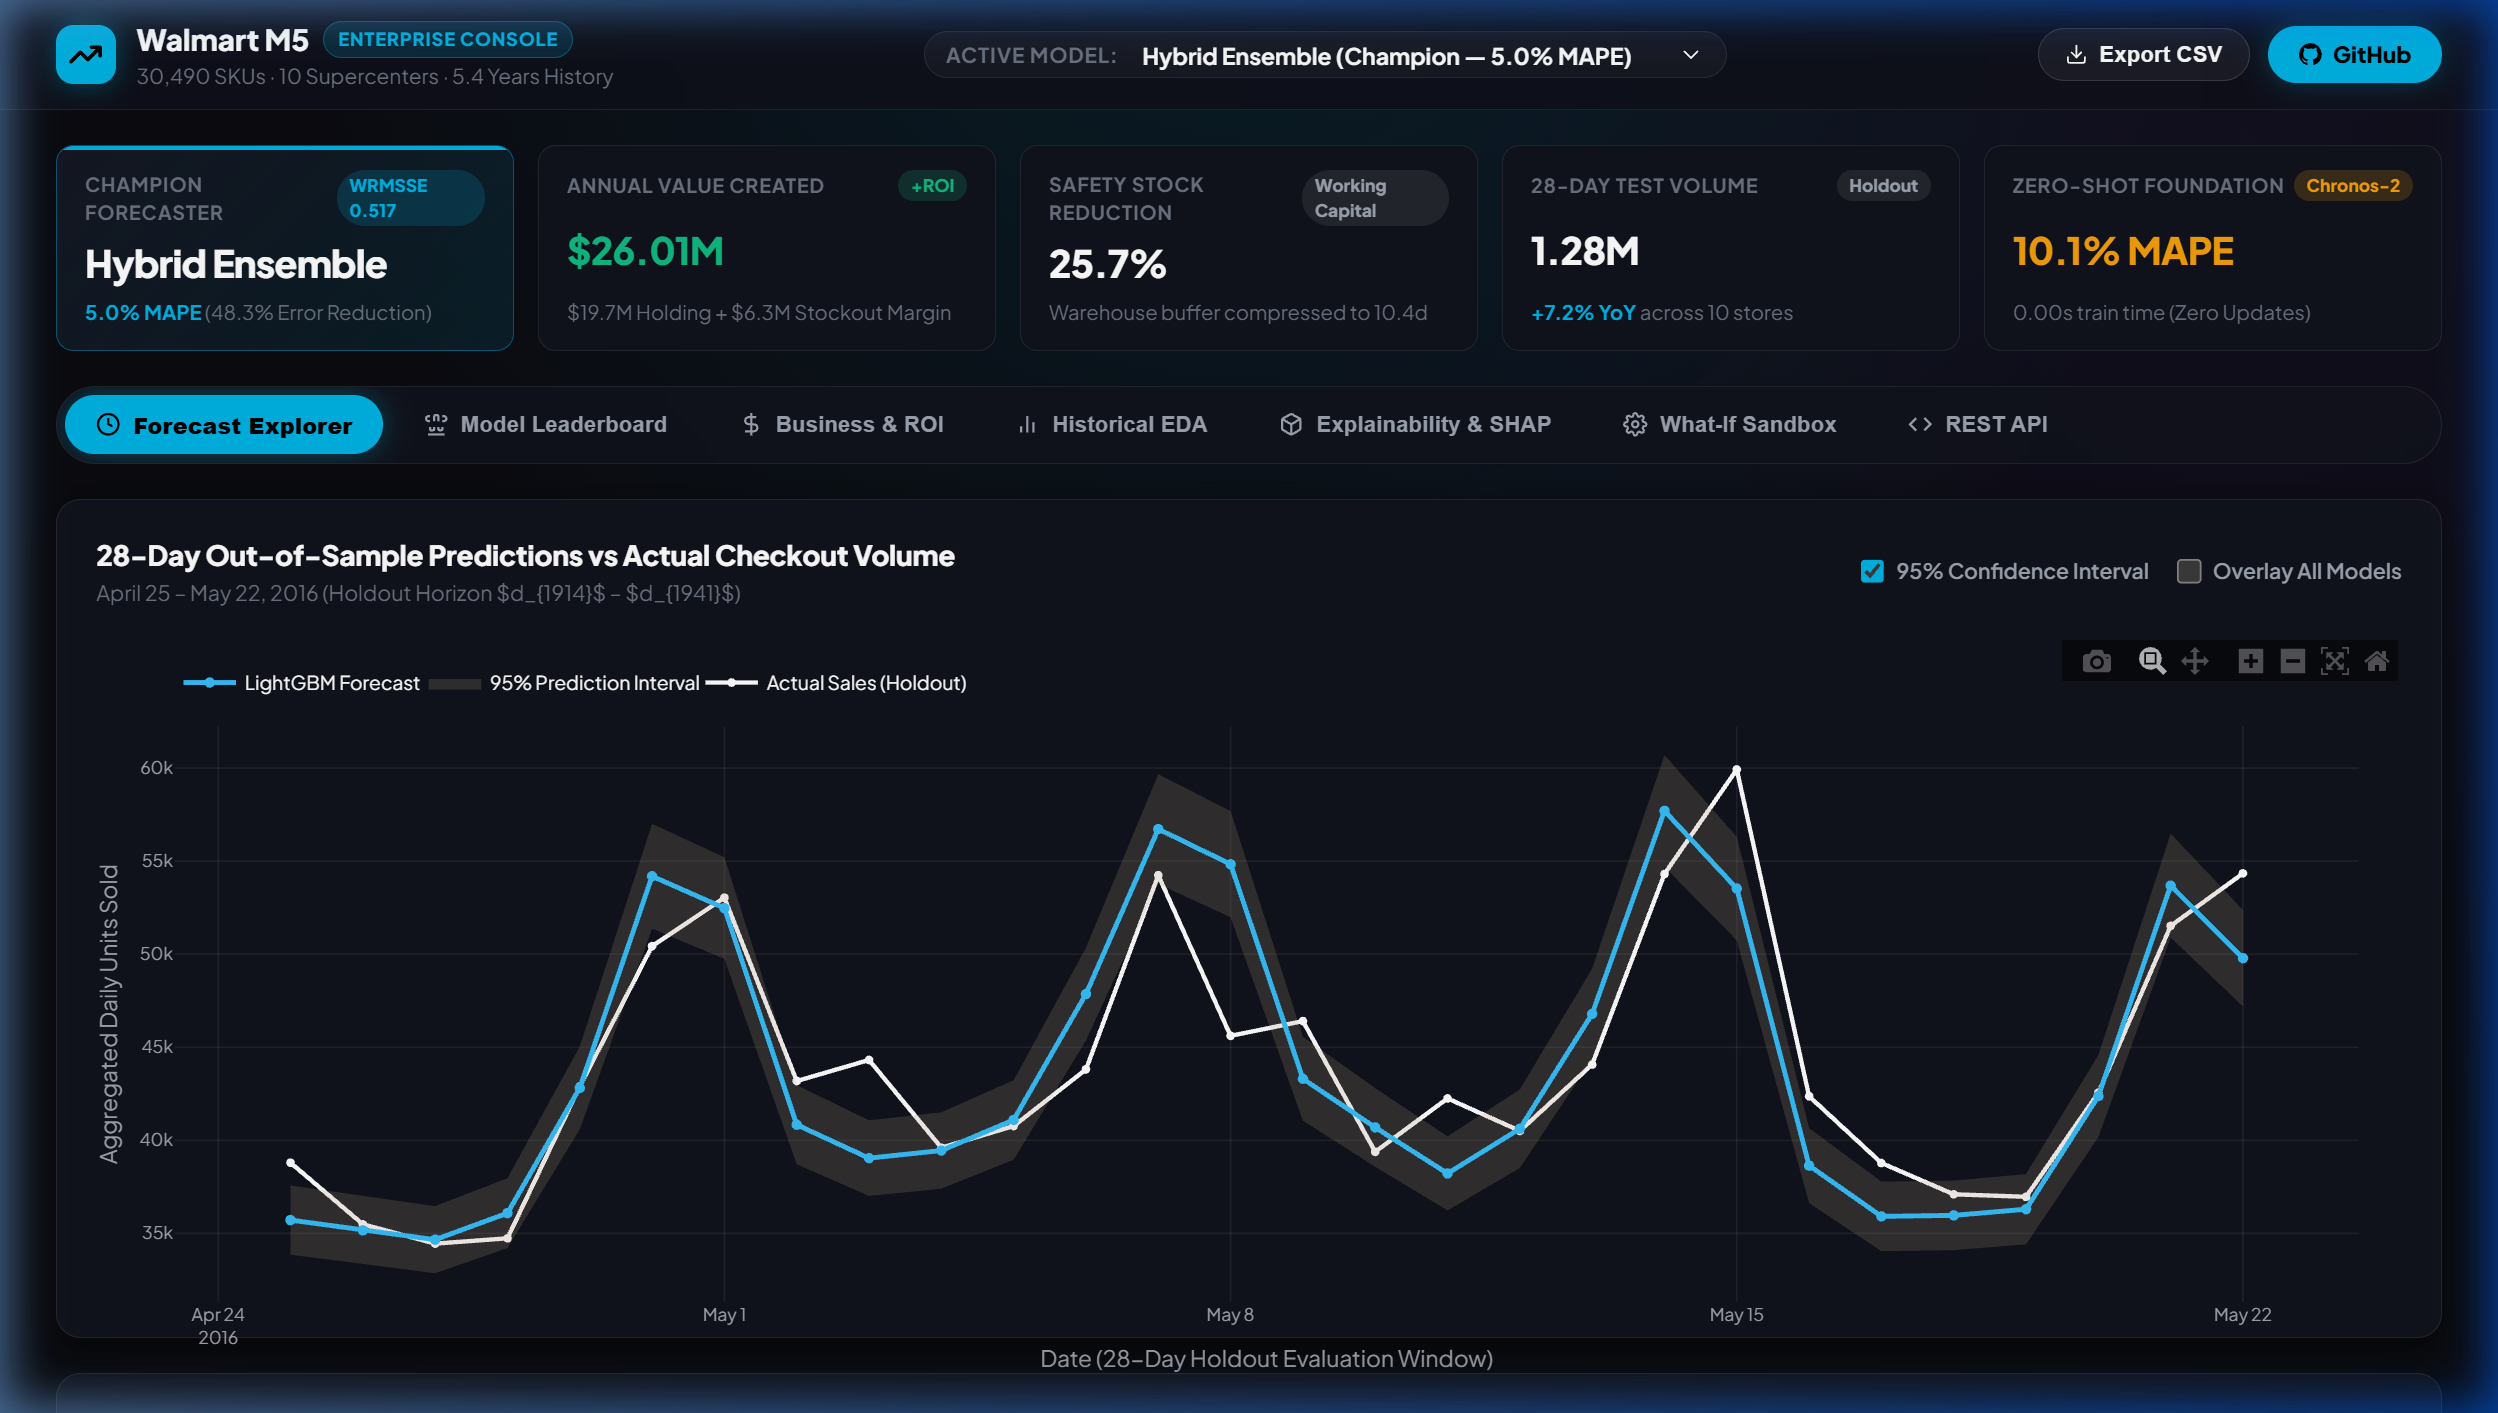Click the code brackets icon beside REST API

pyautogui.click(x=1920, y=425)
